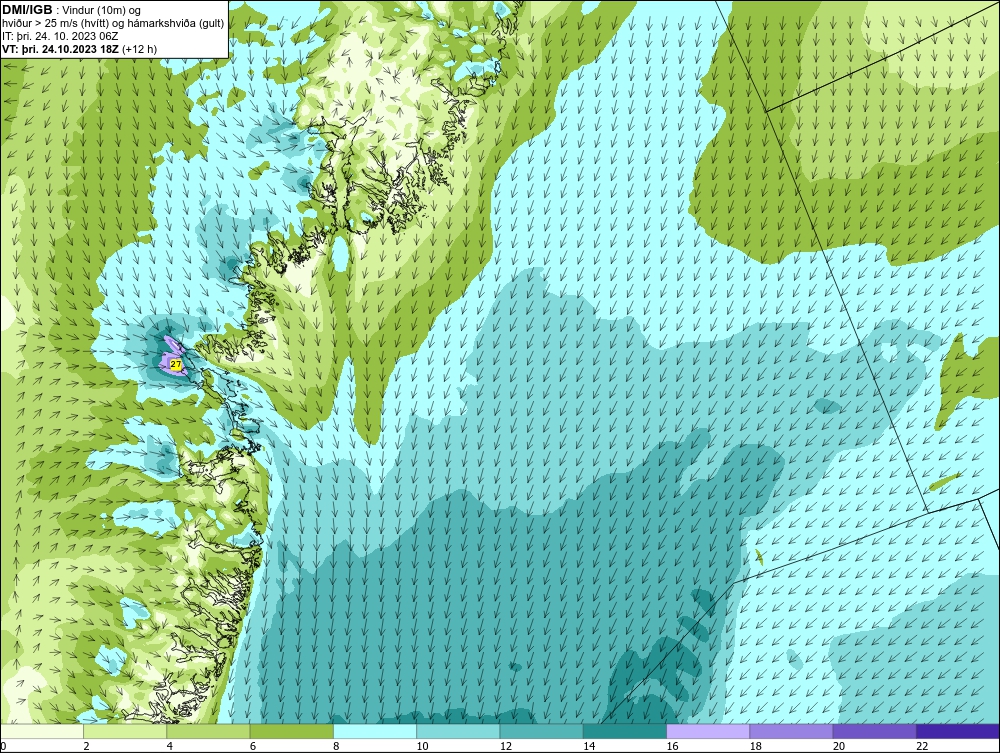The width and height of the screenshot is (1000, 753).
Task: Click the legend tick label '2'
Action: point(87,747)
